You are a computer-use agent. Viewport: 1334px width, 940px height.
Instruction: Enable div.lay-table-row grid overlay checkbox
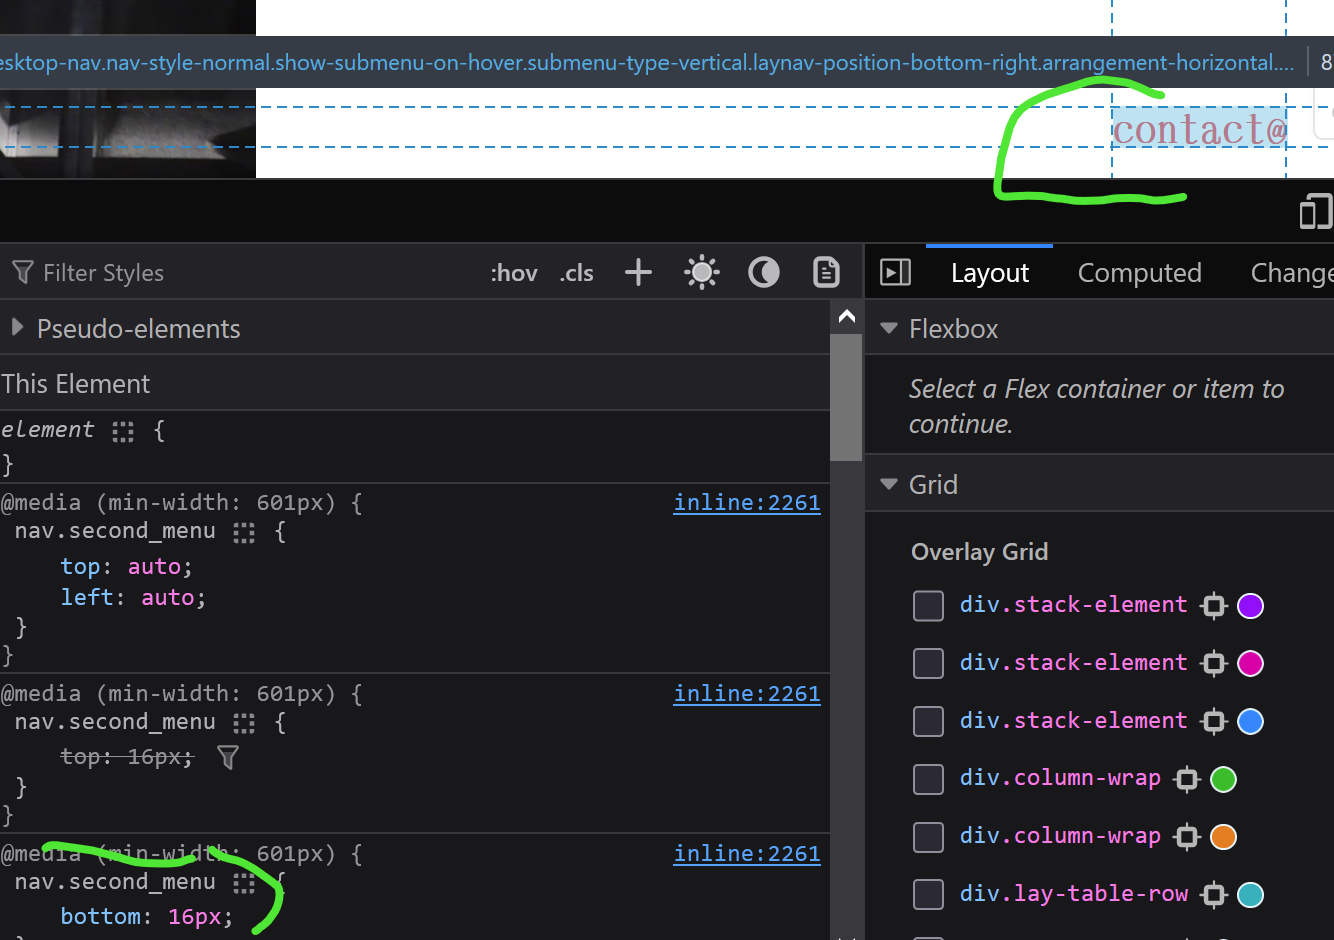(x=928, y=894)
